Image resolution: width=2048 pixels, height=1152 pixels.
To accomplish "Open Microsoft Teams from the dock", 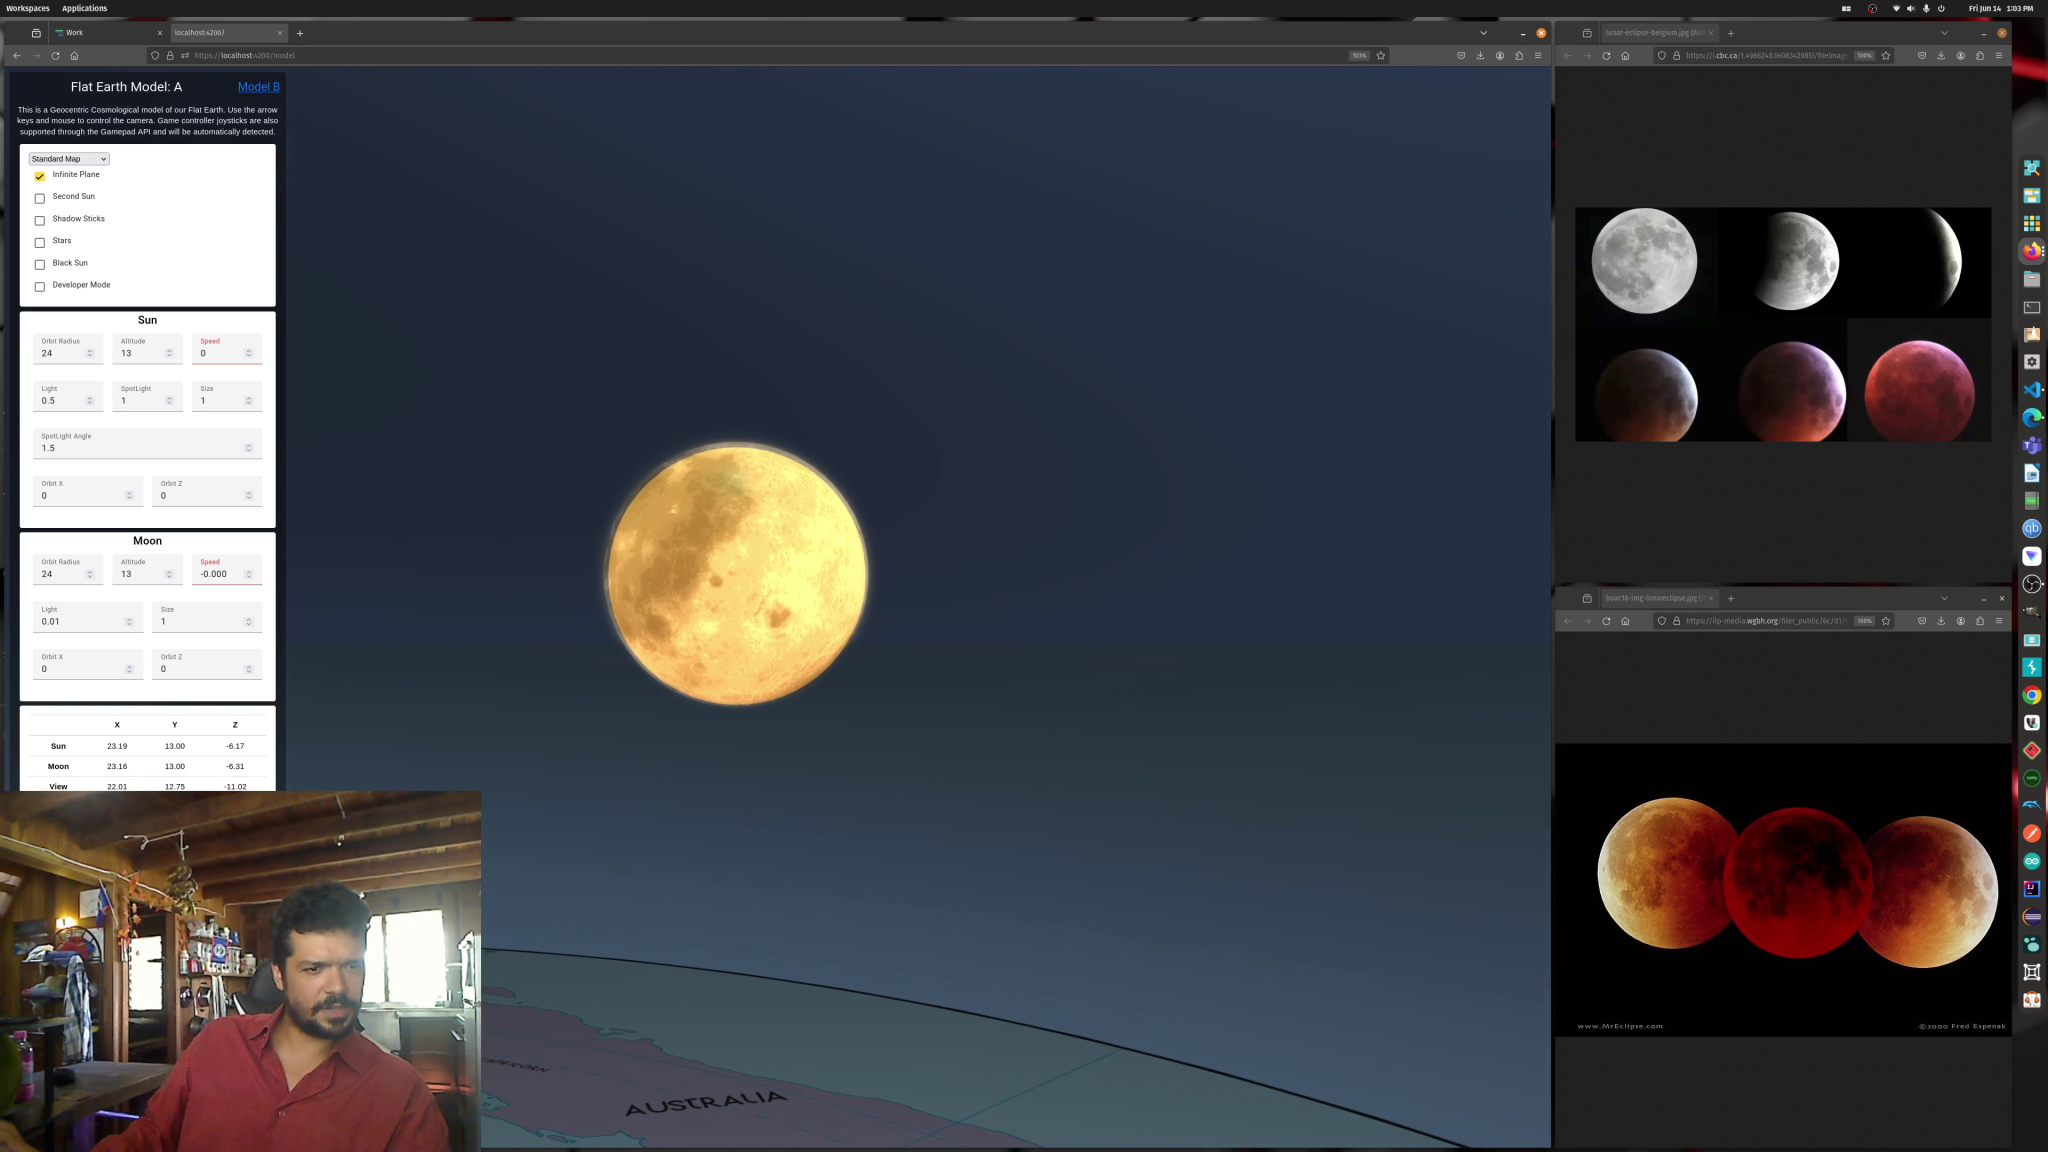I will tap(2032, 446).
